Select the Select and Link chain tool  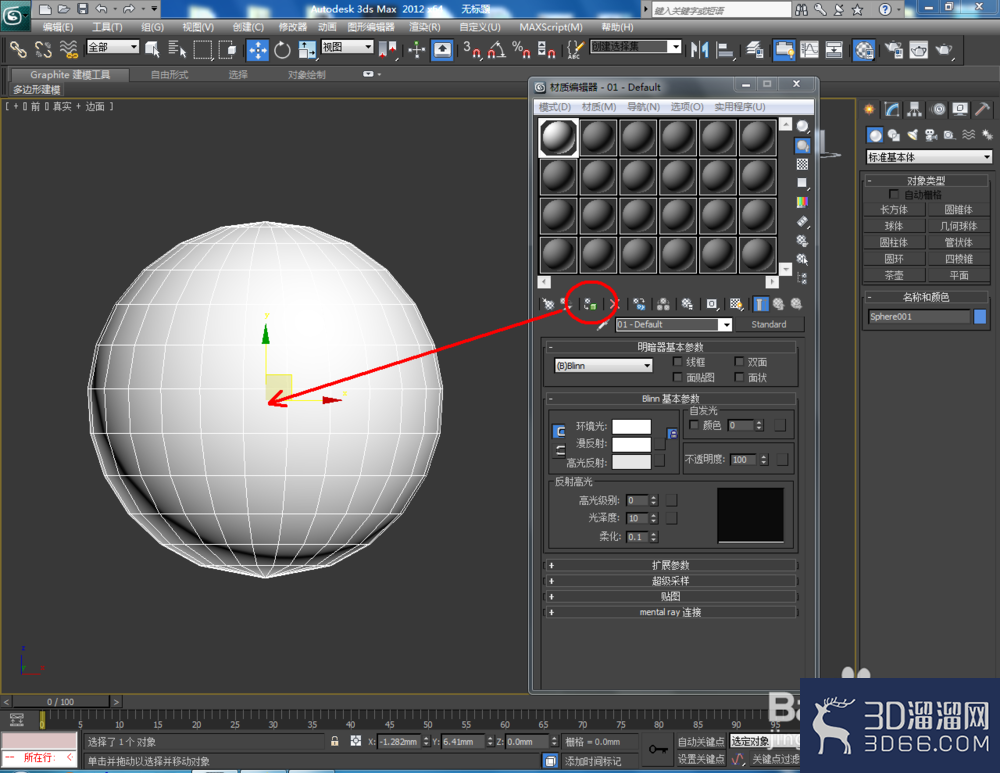(x=18, y=50)
